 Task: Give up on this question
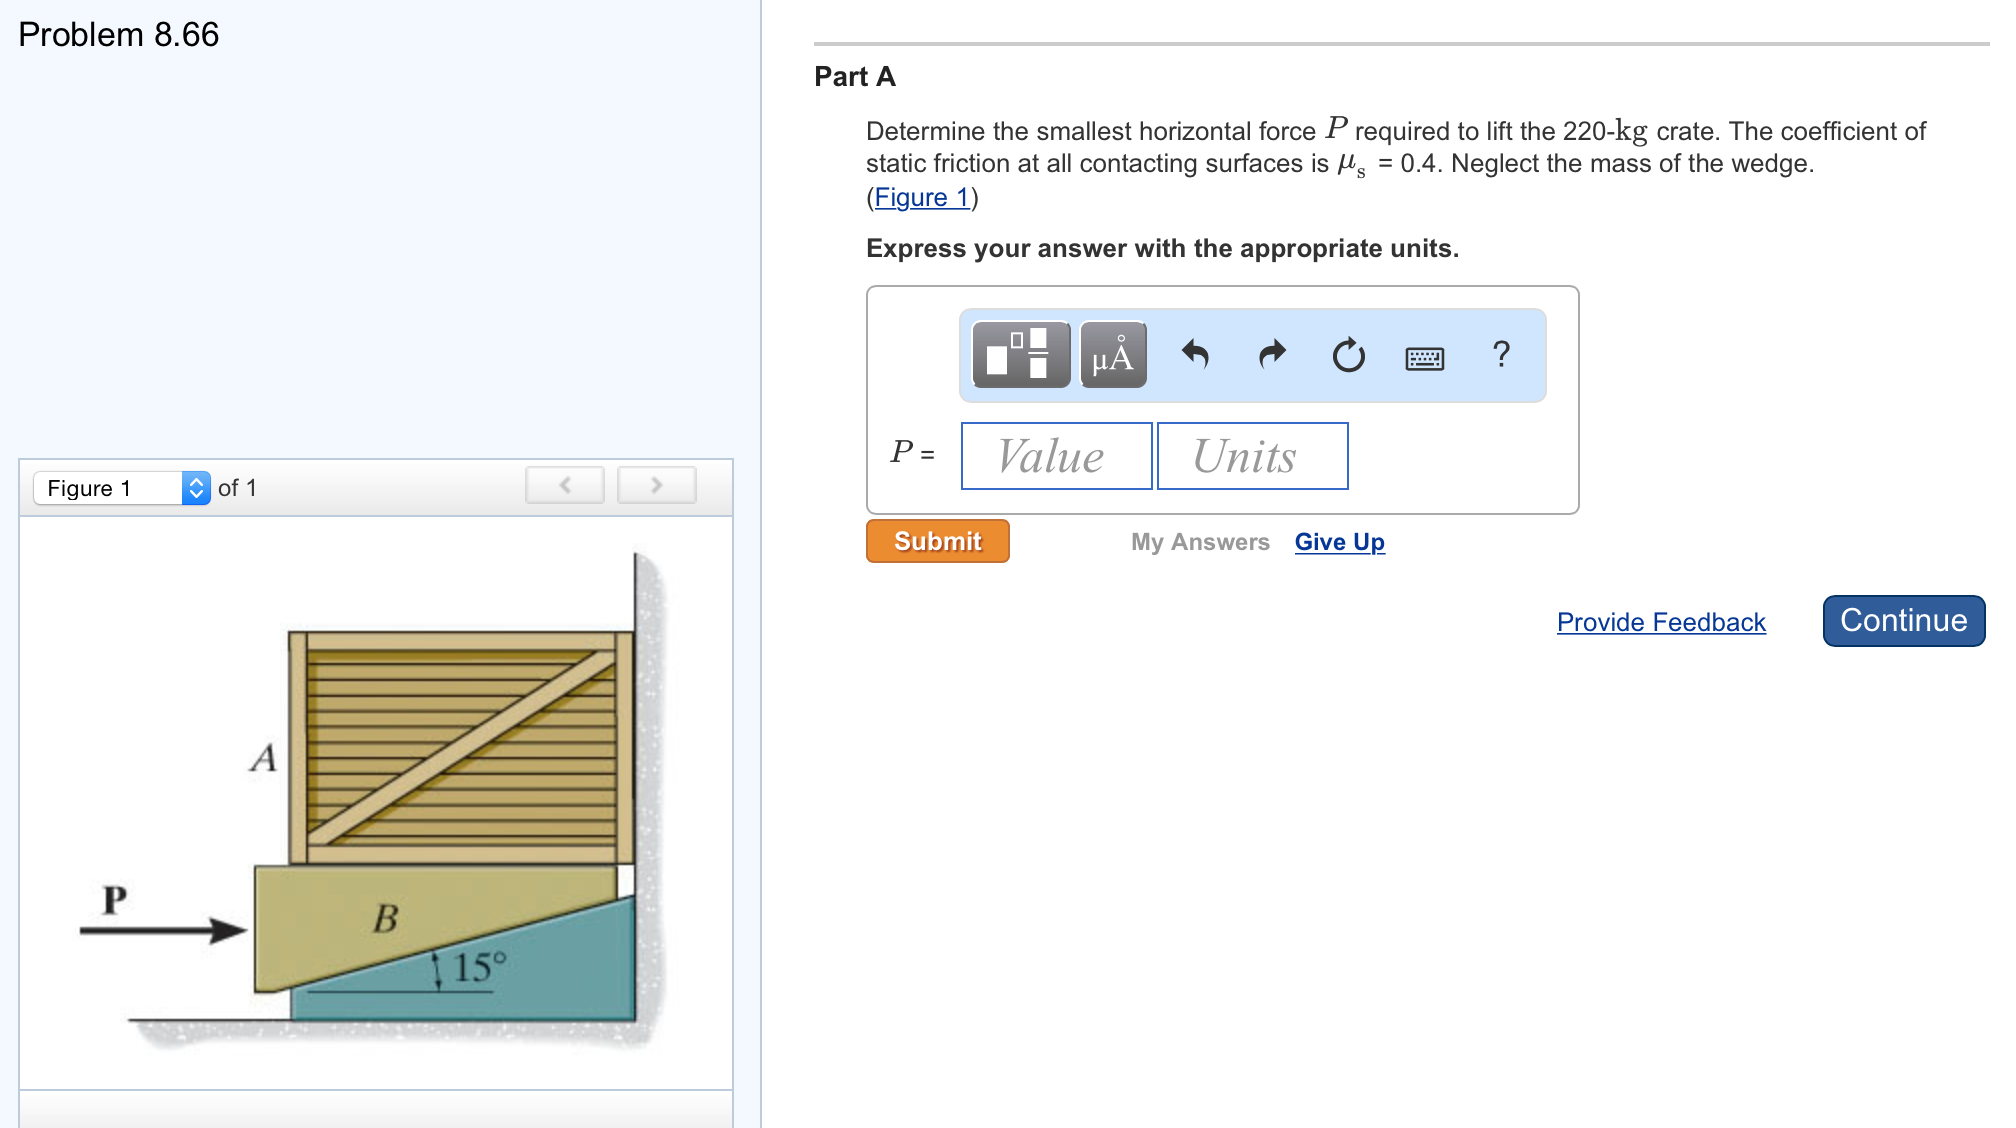coord(1339,541)
